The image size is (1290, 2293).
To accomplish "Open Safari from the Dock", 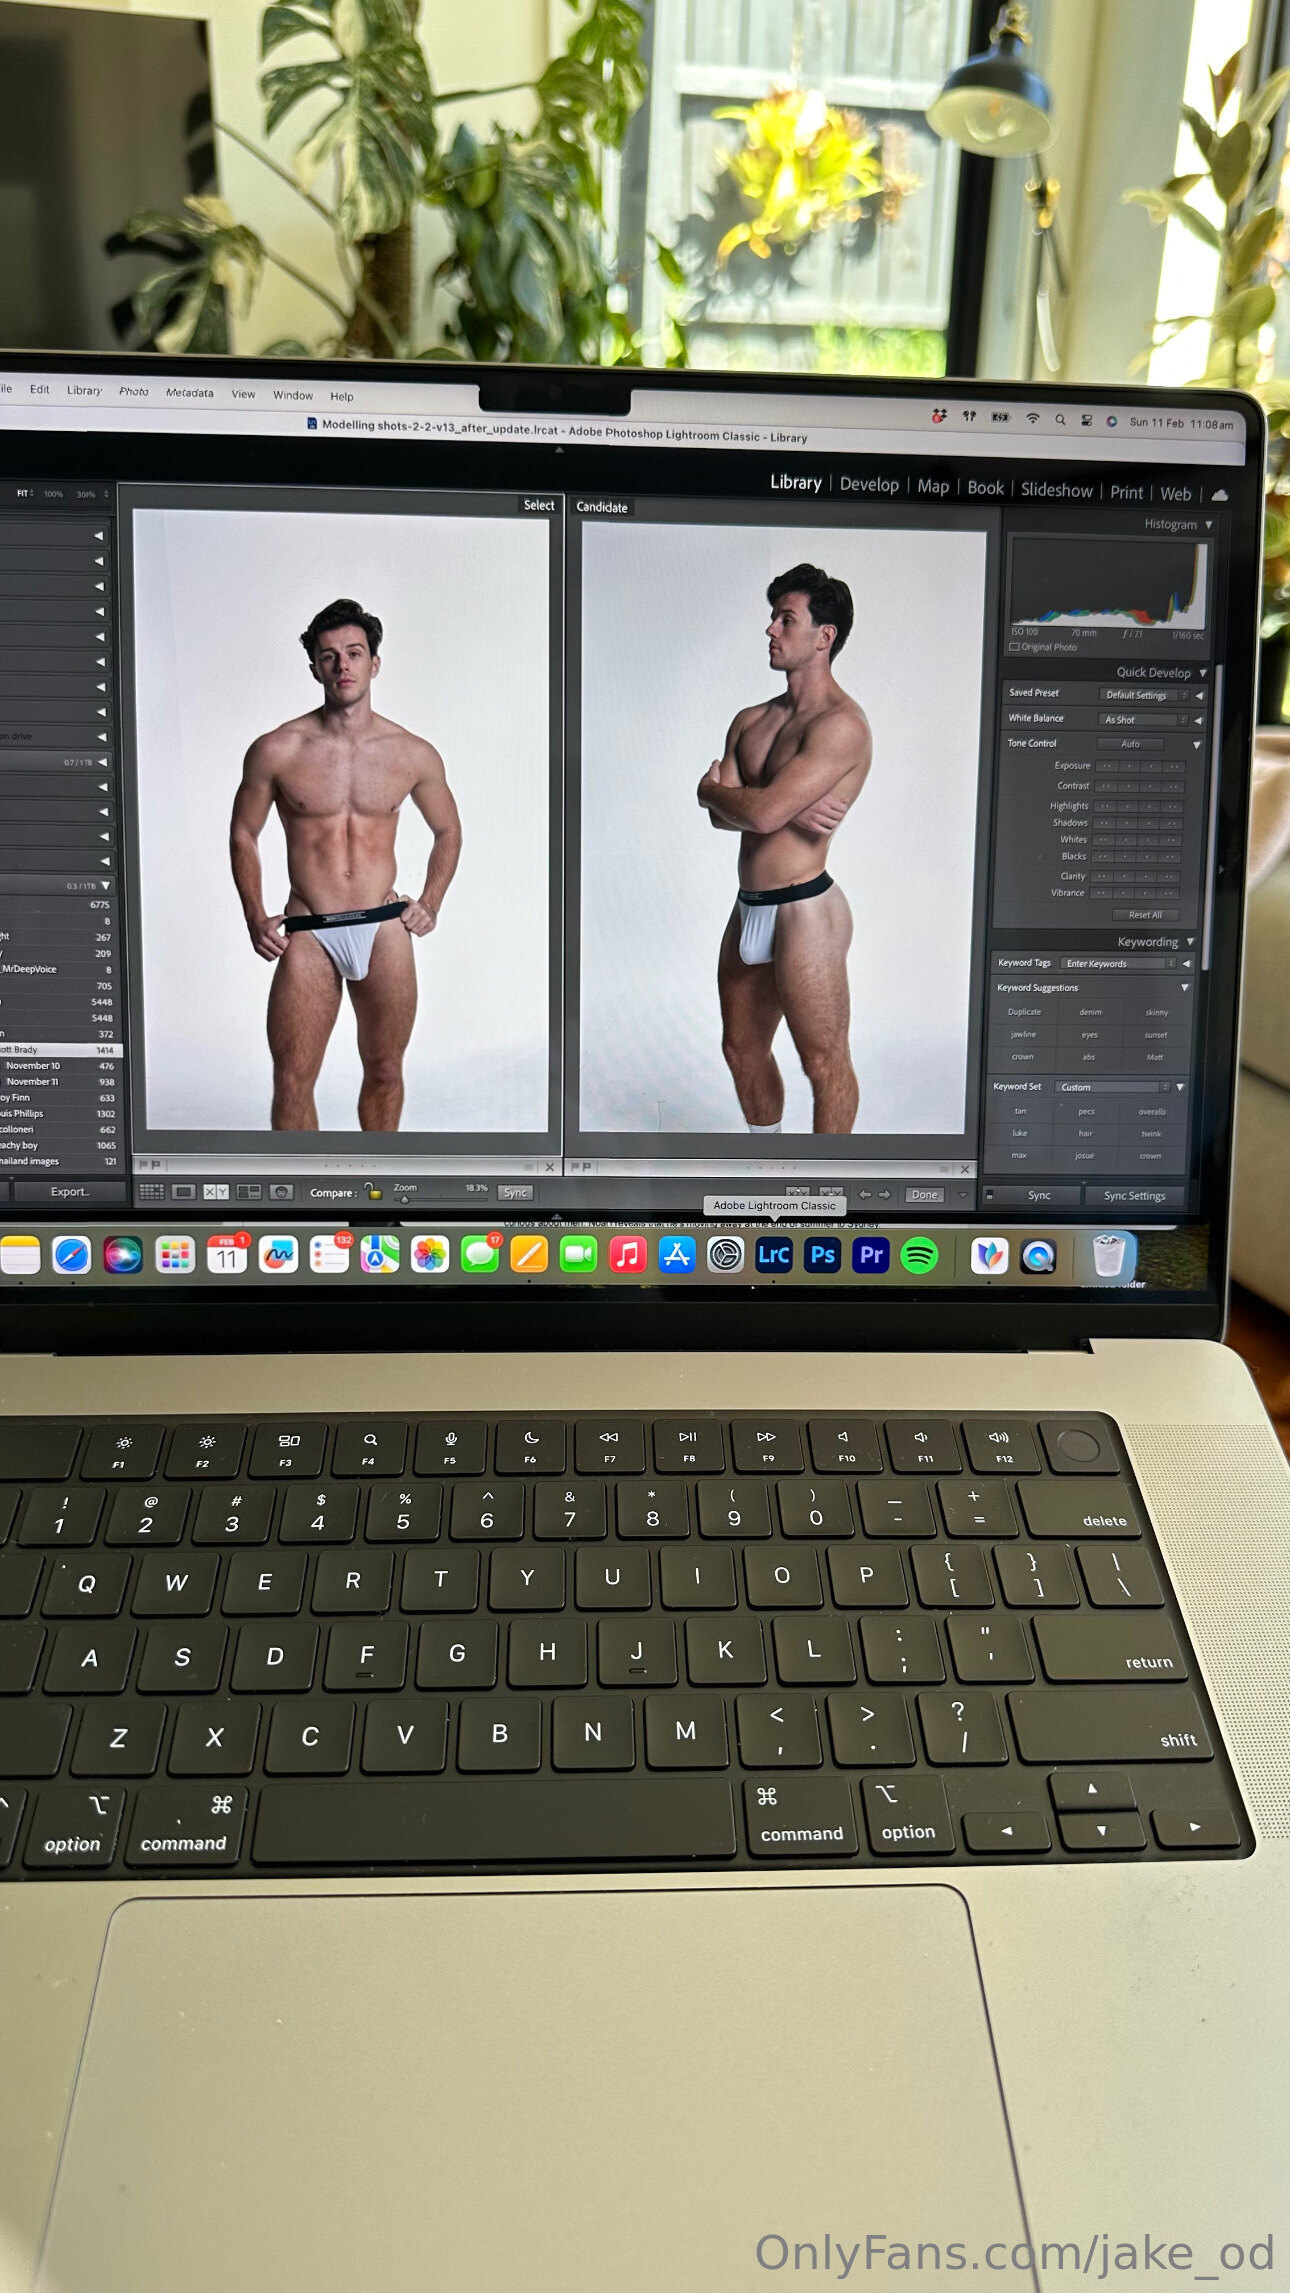I will point(71,1254).
